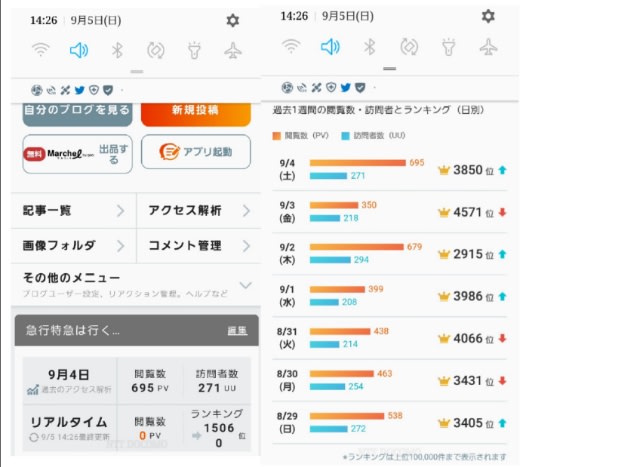
Task: Open 画像フォルダ chevron
Action: (x=120, y=246)
